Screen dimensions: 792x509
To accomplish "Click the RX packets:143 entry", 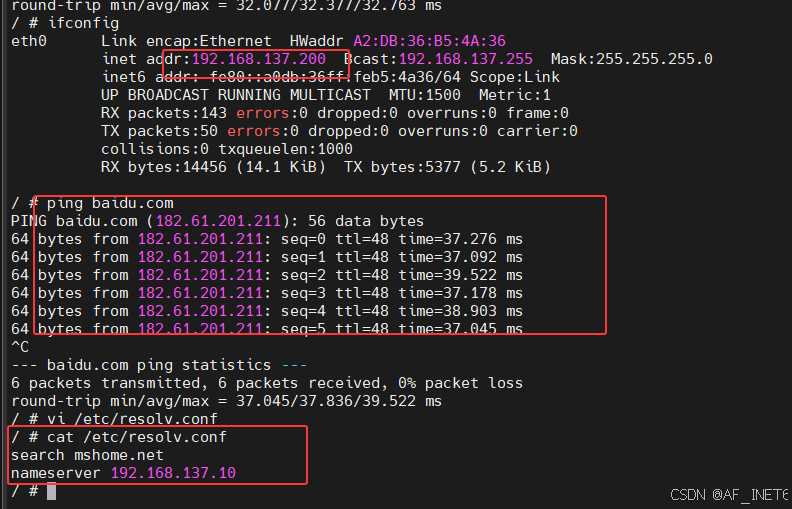I will [x=164, y=113].
